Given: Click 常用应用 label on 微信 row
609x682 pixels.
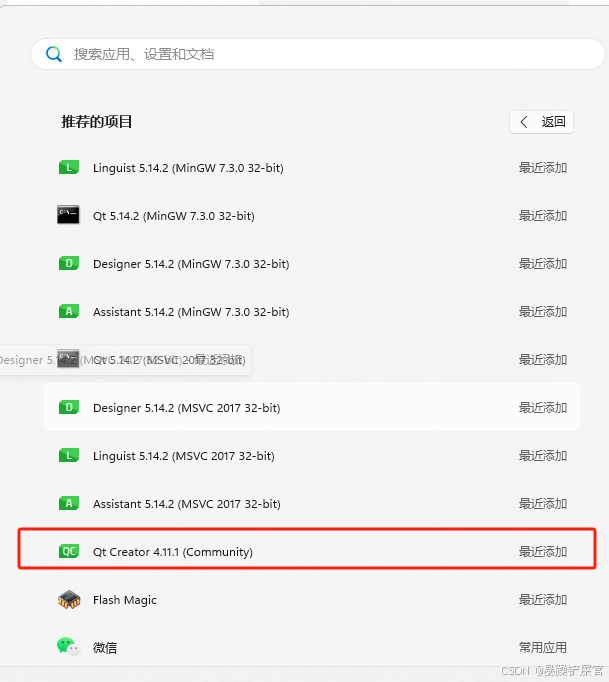Looking at the screenshot, I should [543, 647].
